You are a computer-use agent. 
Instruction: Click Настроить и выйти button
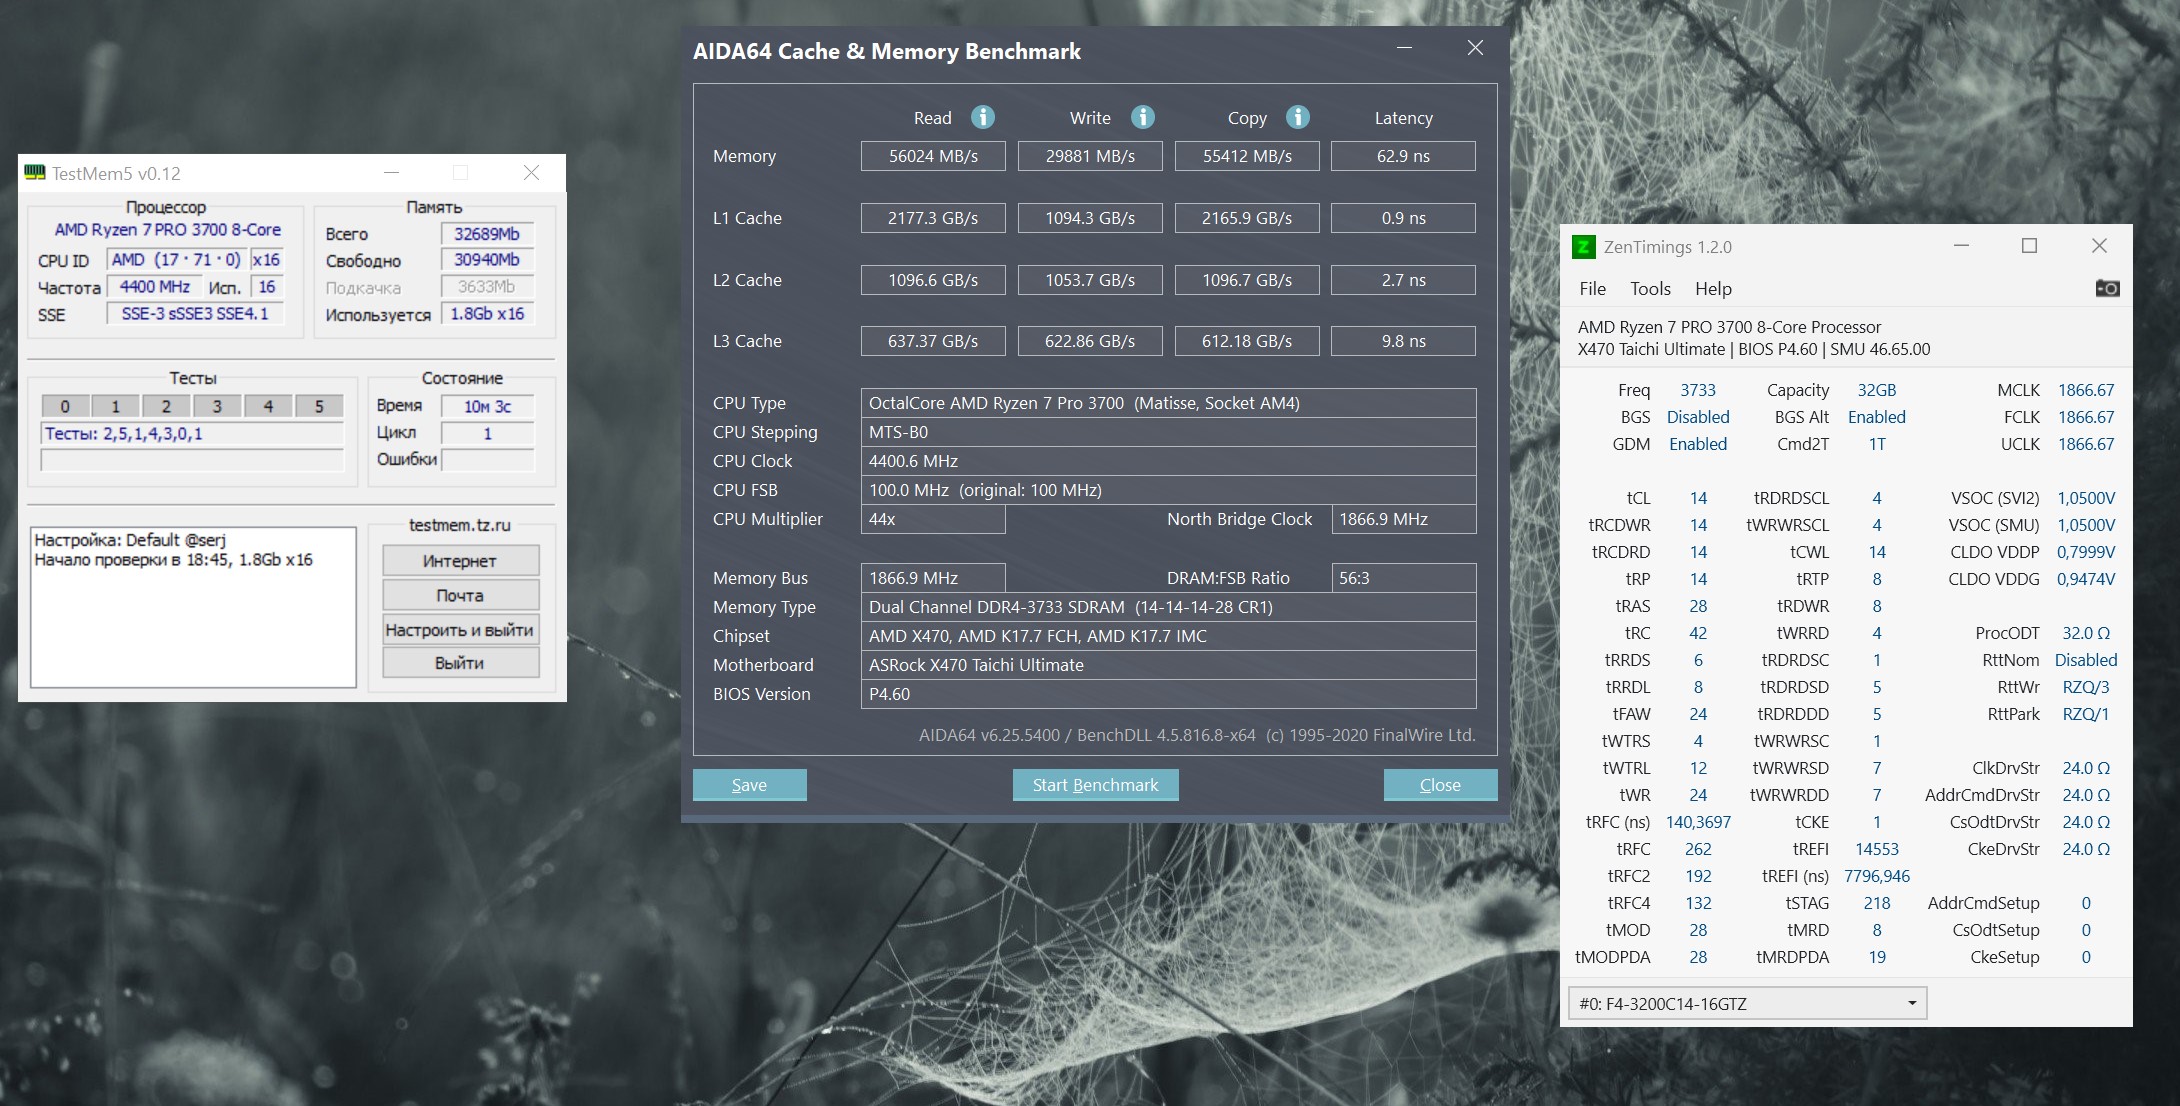[460, 630]
